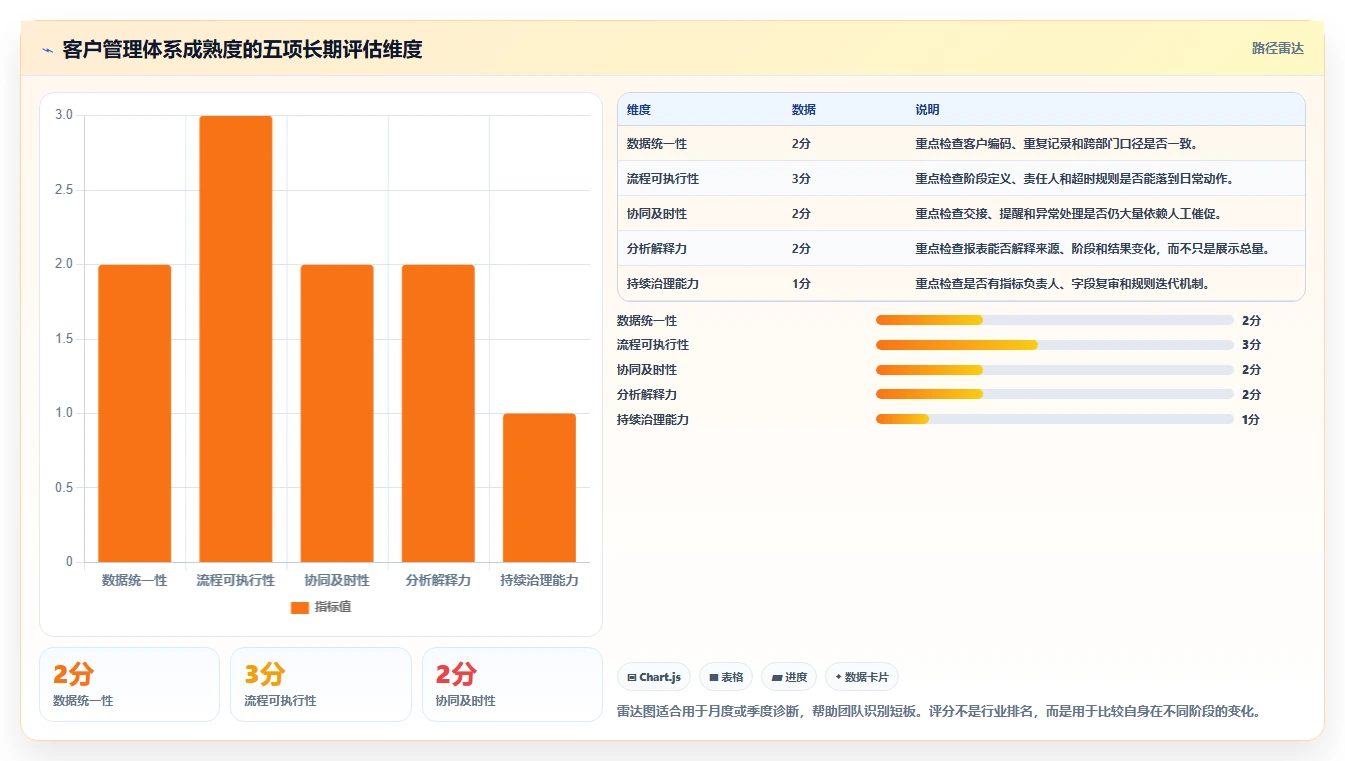Screen dimensions: 1345x761
Task: Click the 流程可执行性 progress bar
Action: [1054, 345]
